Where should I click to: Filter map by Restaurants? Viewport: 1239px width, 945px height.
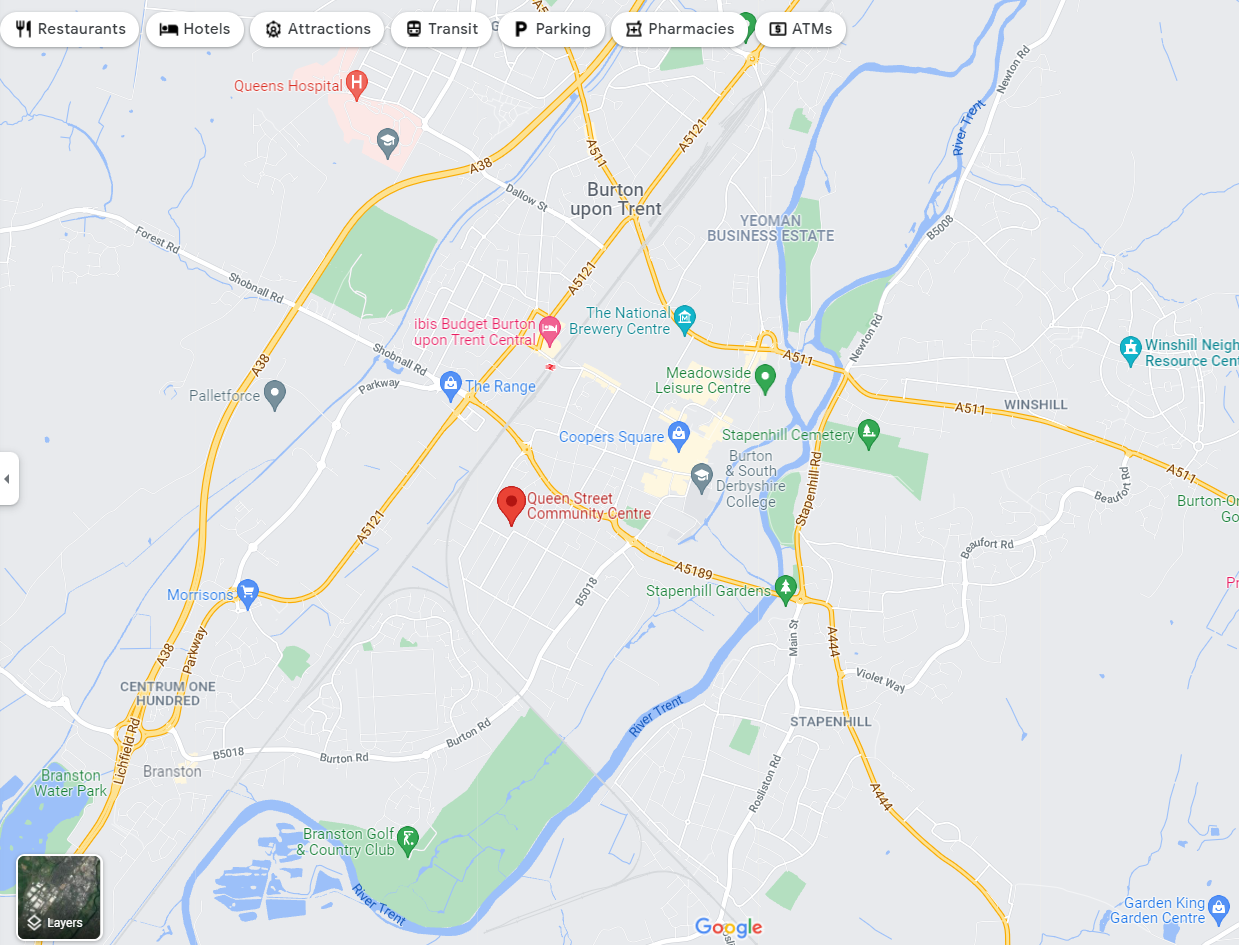(70, 29)
